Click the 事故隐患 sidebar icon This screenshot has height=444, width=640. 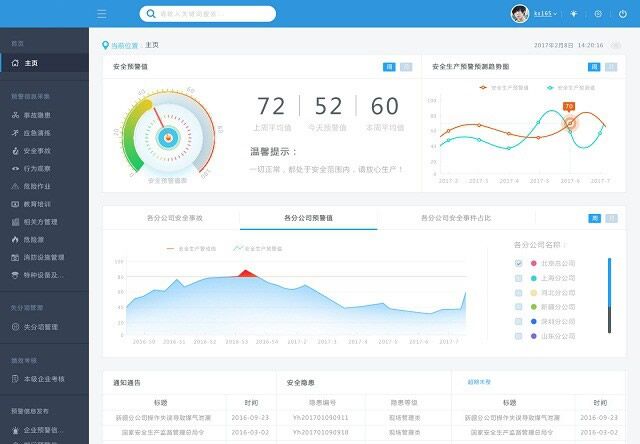pyautogui.click(x=16, y=115)
